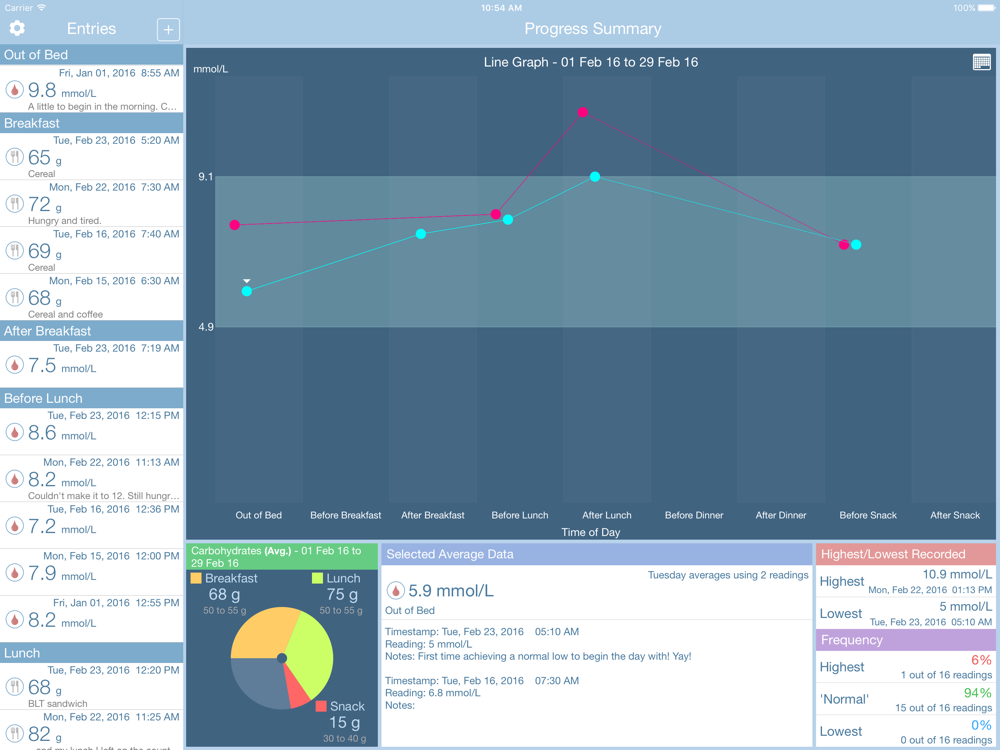The height and width of the screenshot is (750, 1000).
Task: Tap the blood drop icon for the Jan 01 8.2 reading
Action: click(15, 620)
